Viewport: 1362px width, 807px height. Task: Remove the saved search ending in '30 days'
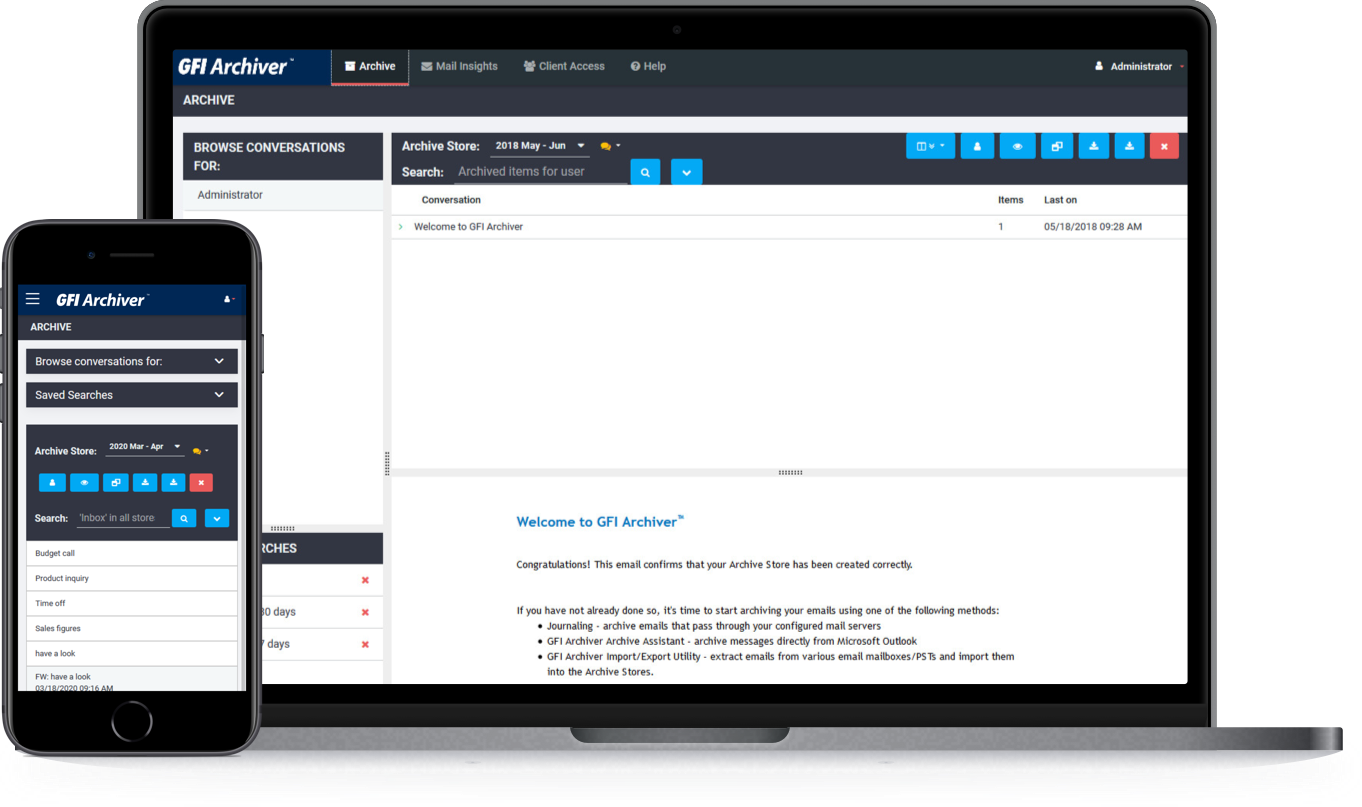[365, 612]
